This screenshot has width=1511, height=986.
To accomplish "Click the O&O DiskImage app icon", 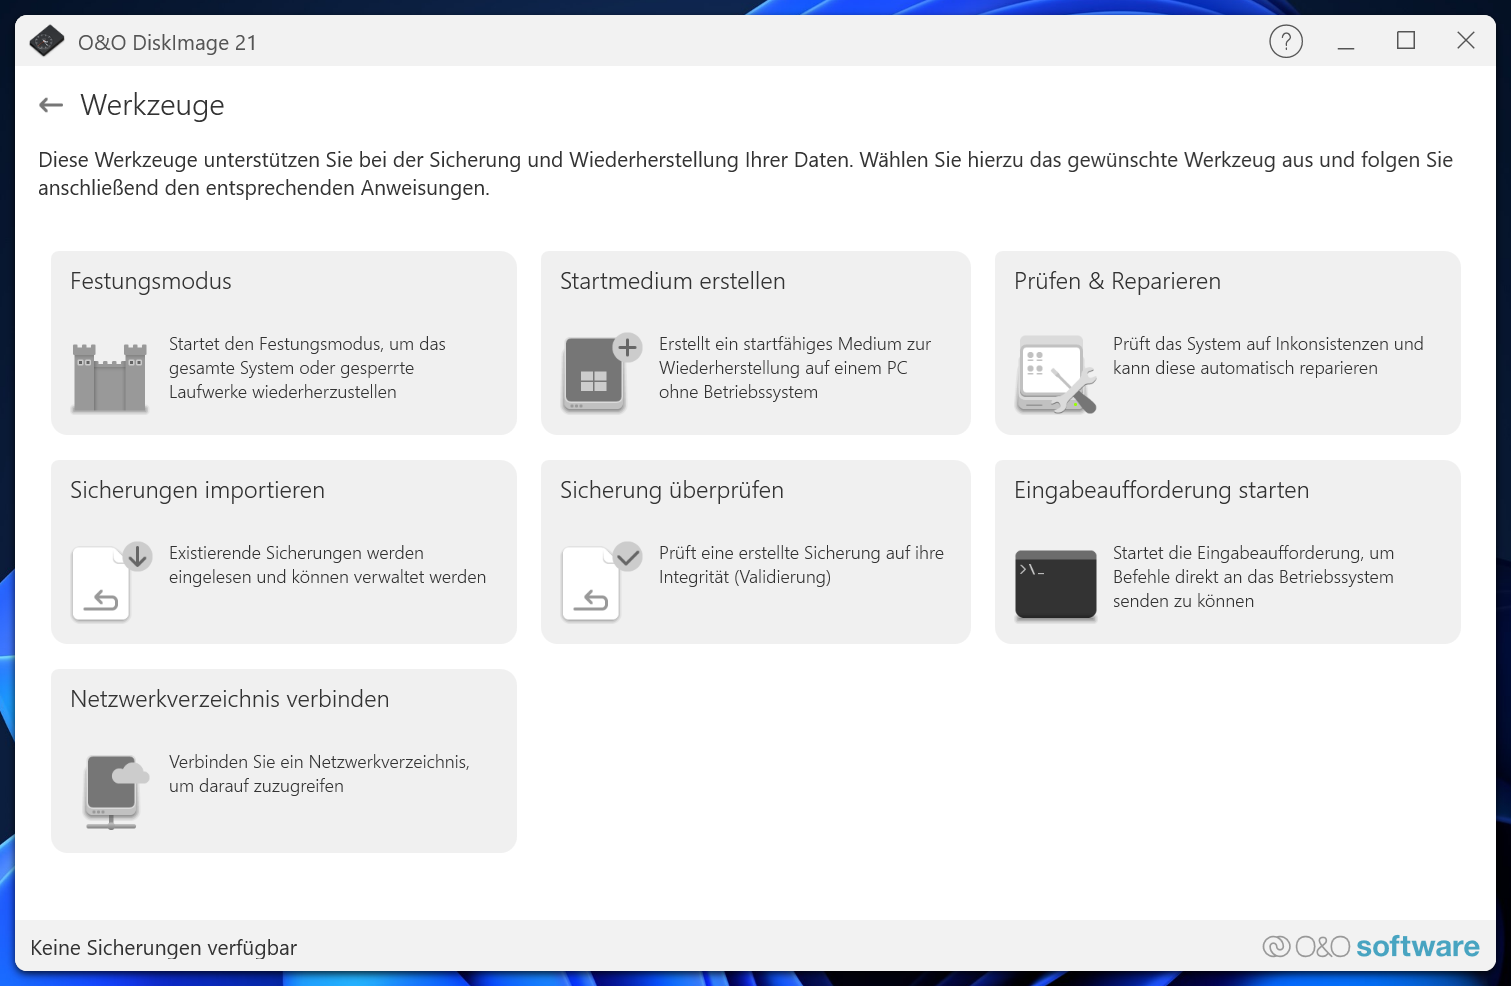I will [x=46, y=42].
